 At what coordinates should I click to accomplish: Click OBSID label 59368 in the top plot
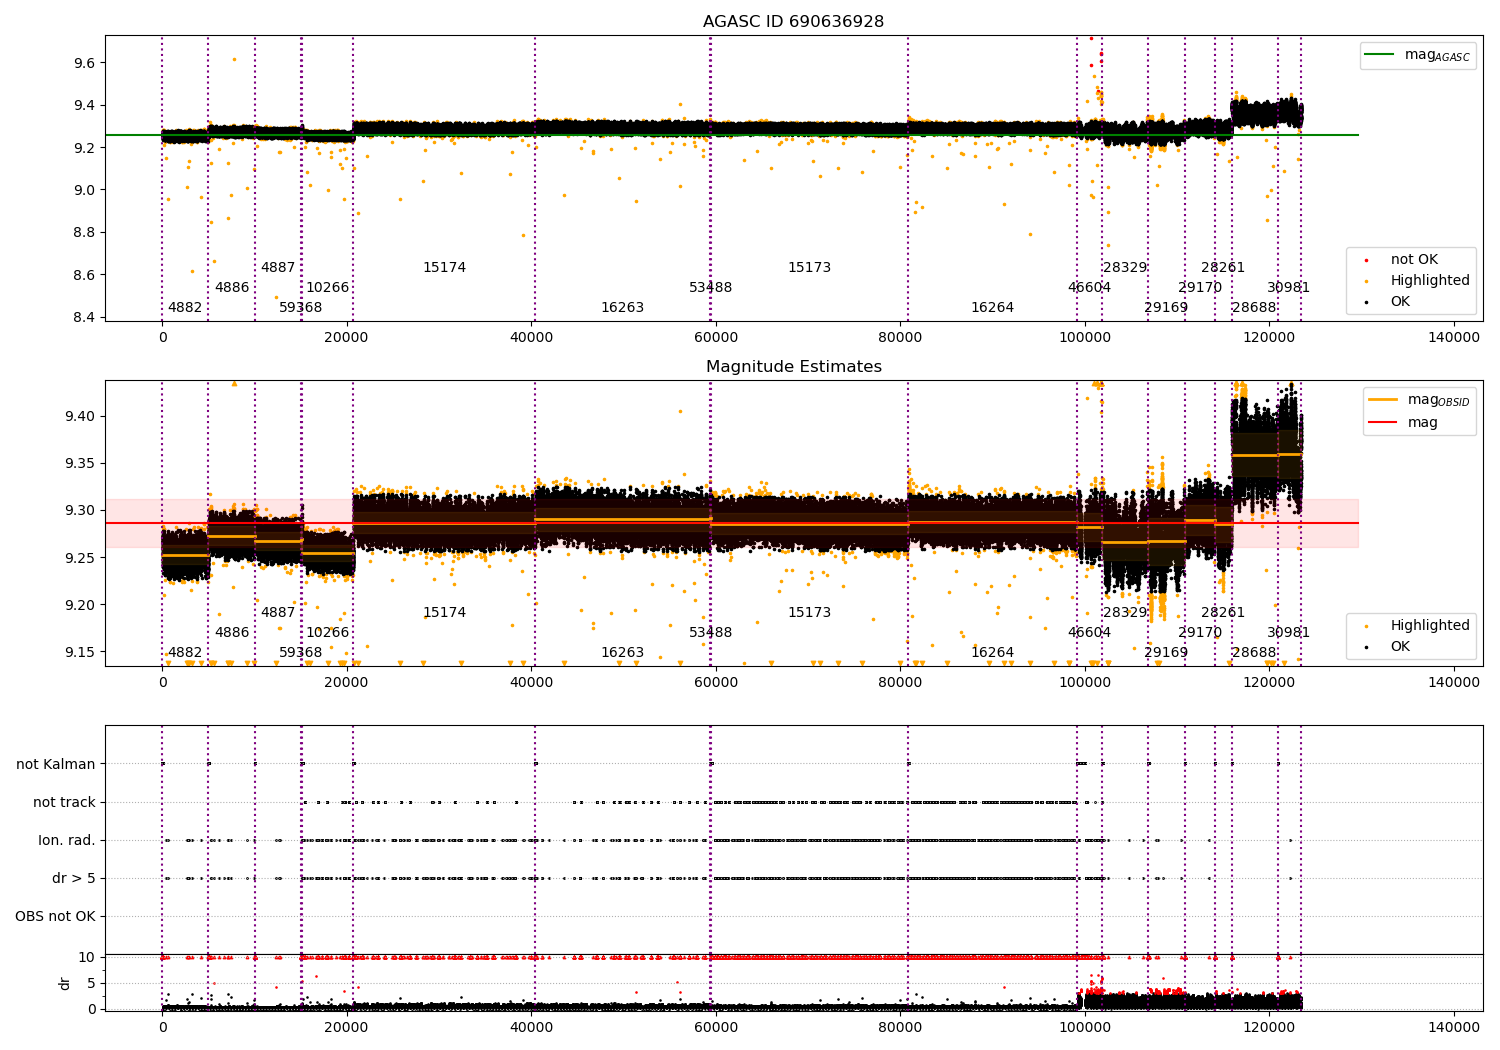coord(300,307)
